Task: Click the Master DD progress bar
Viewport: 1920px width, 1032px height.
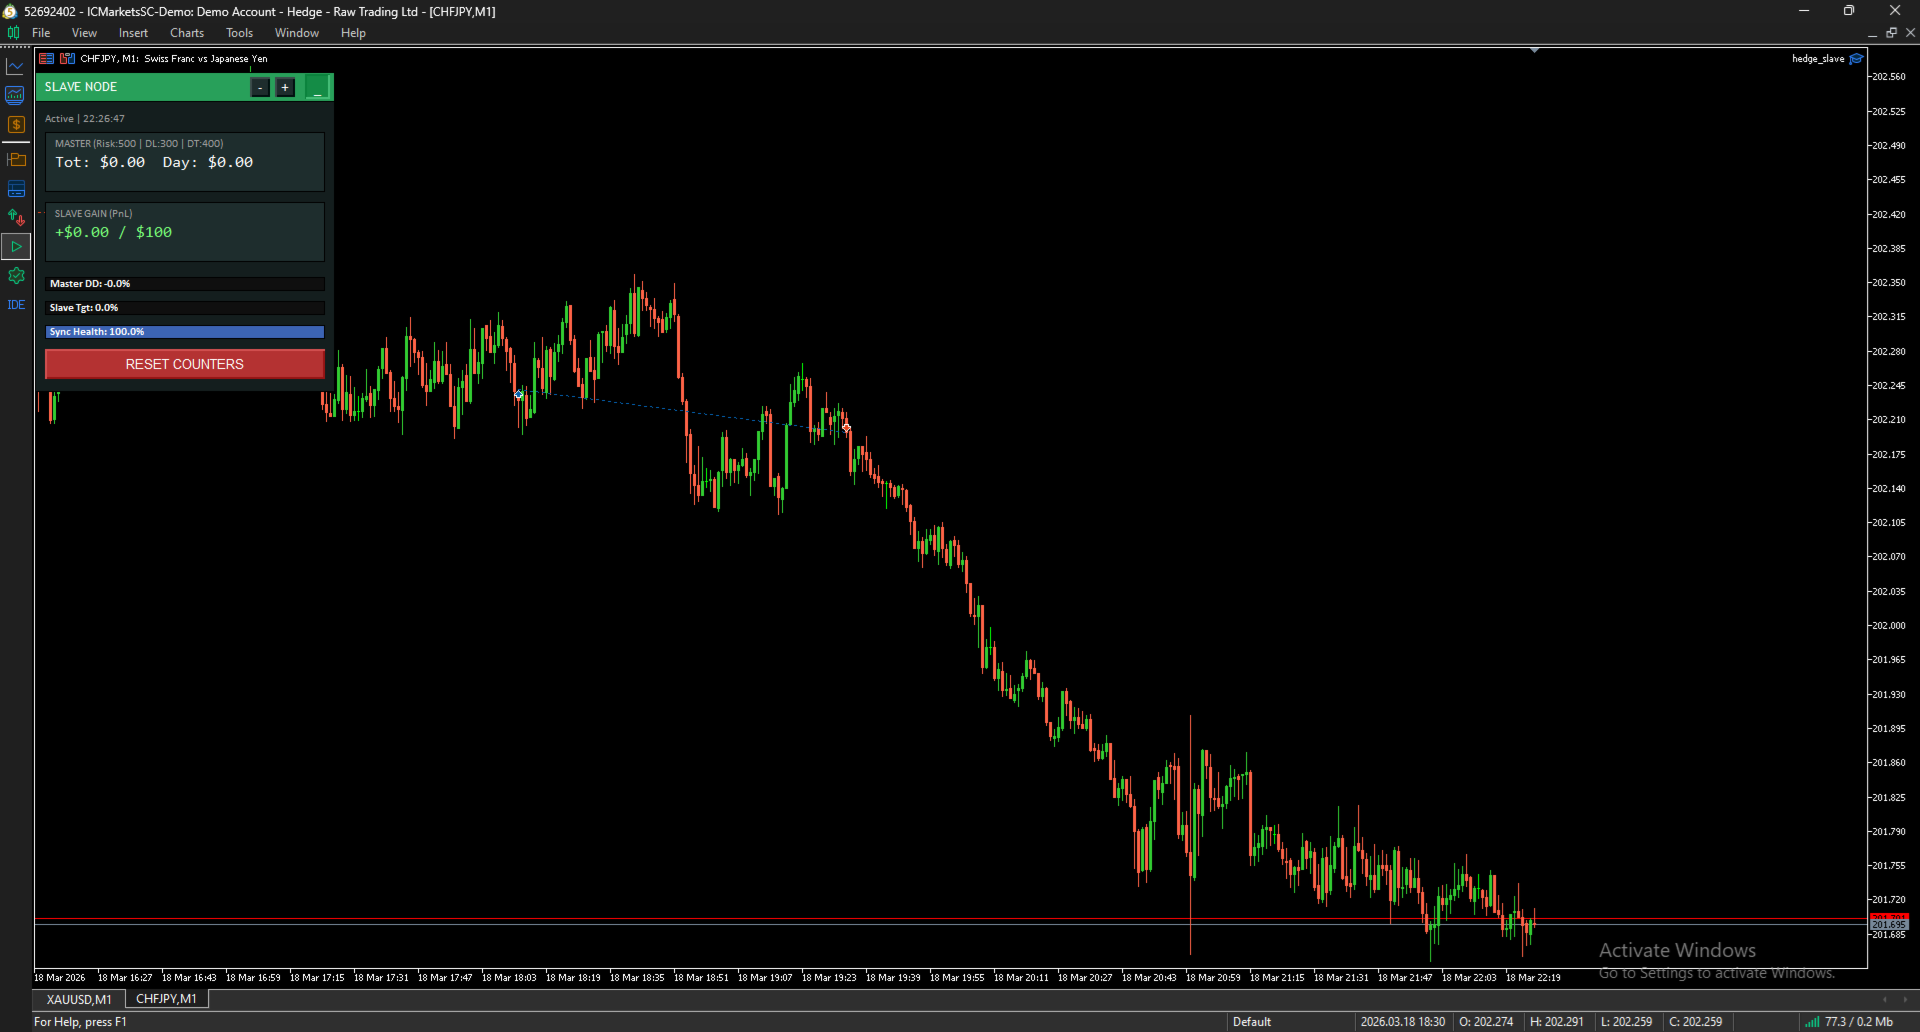Action: coord(185,284)
